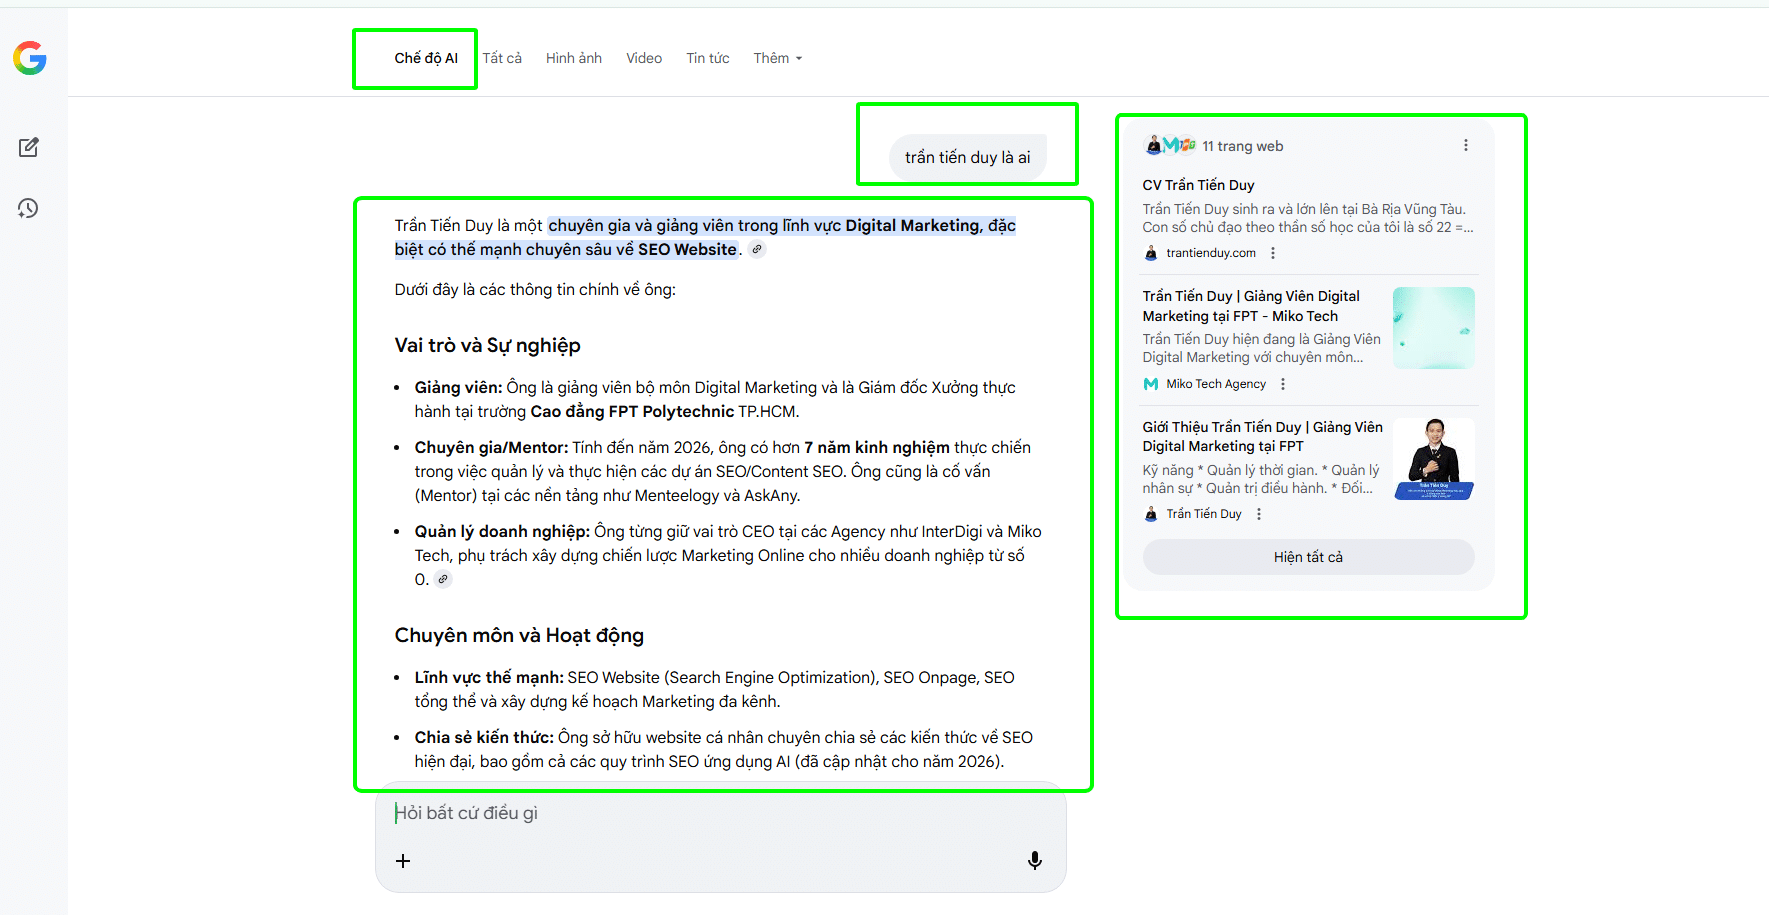Click the Google logo
The width and height of the screenshot is (1769, 915).
point(29,58)
